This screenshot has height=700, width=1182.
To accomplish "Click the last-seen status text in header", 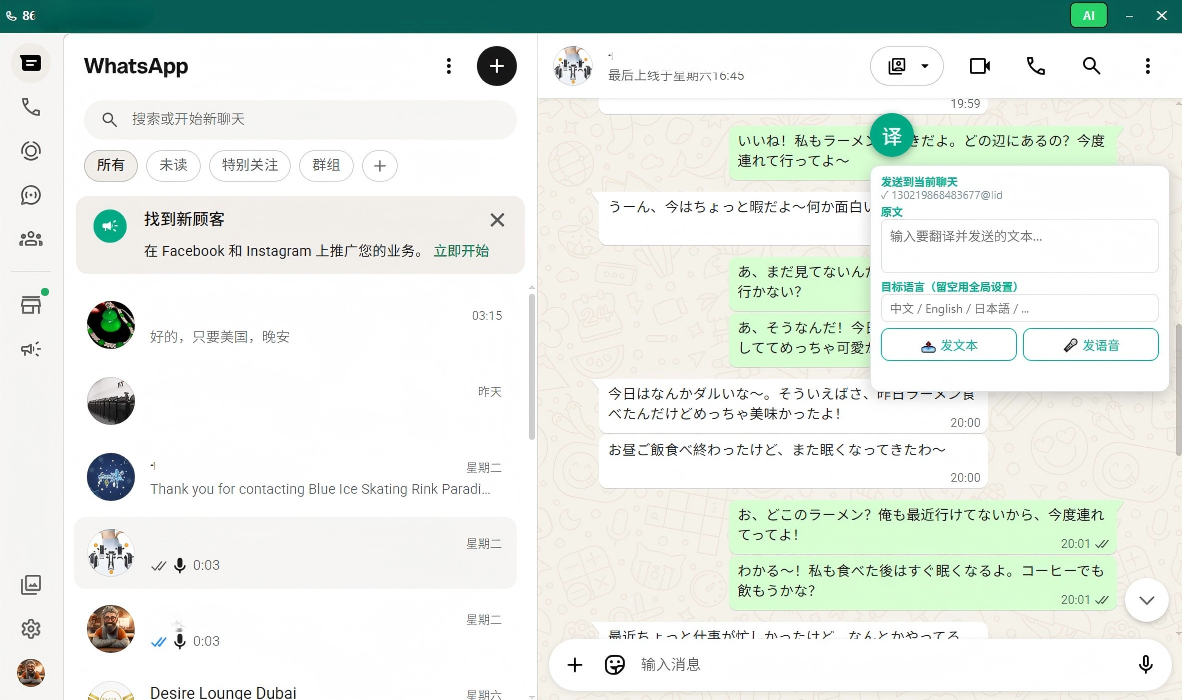I will click(676, 75).
